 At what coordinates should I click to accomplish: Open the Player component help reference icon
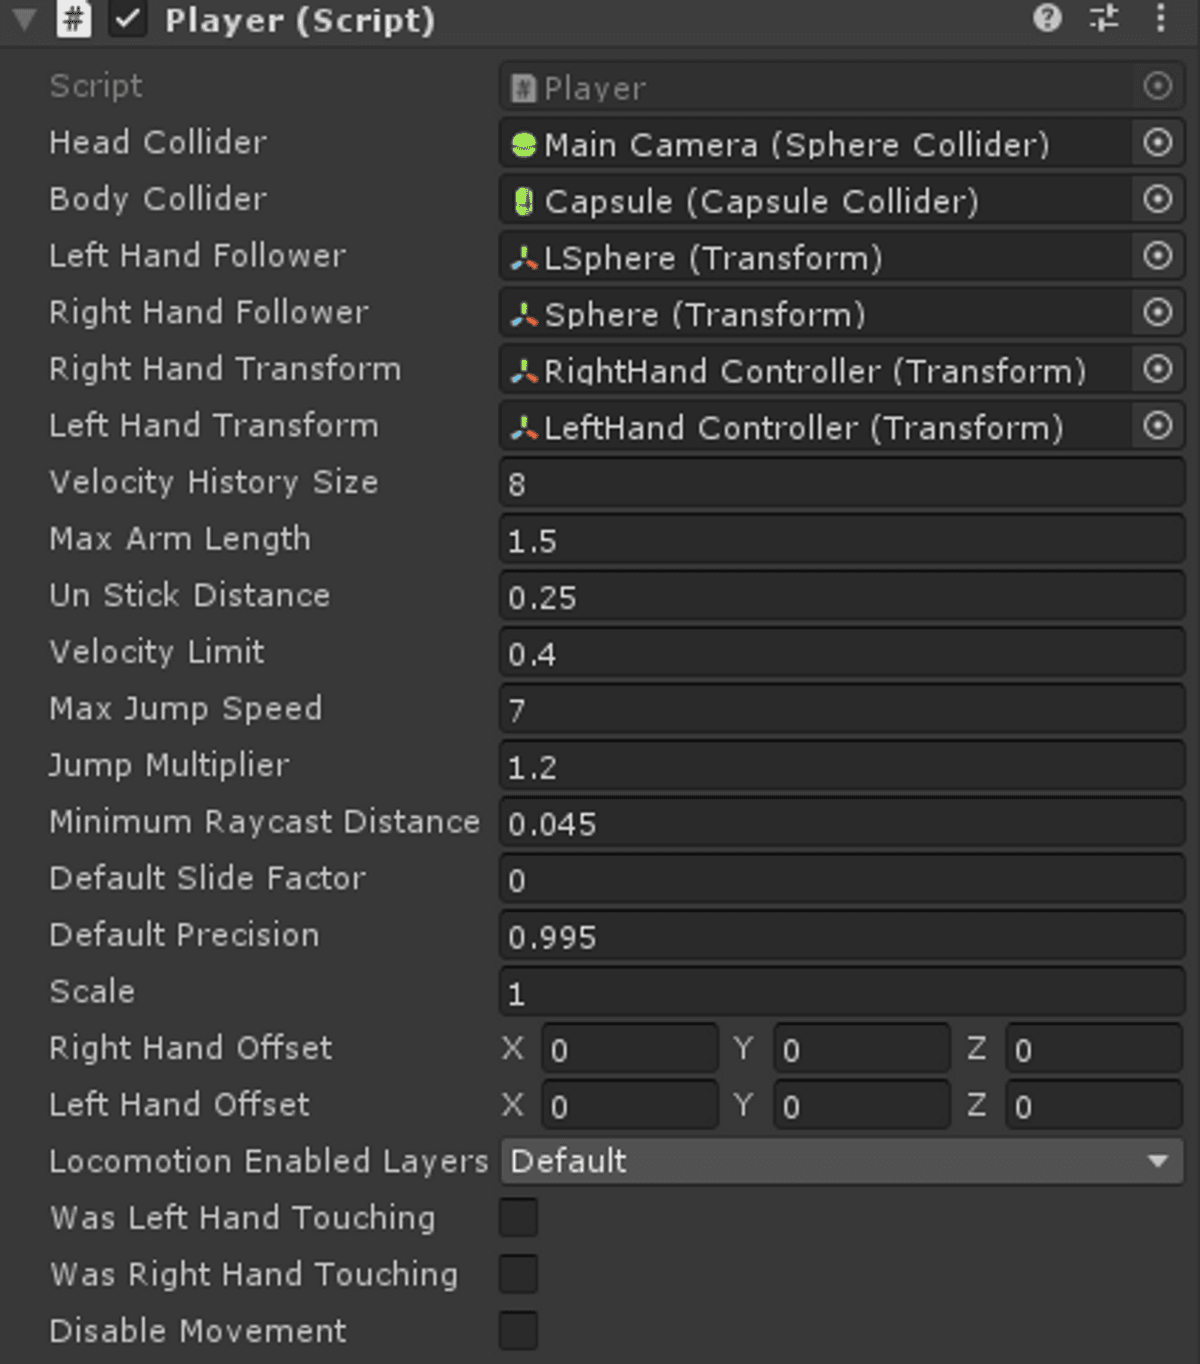tap(1047, 18)
